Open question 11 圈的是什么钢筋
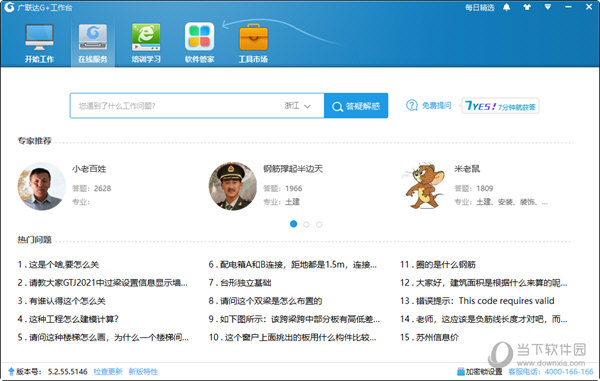Viewport: 600px width, 381px height. click(438, 264)
